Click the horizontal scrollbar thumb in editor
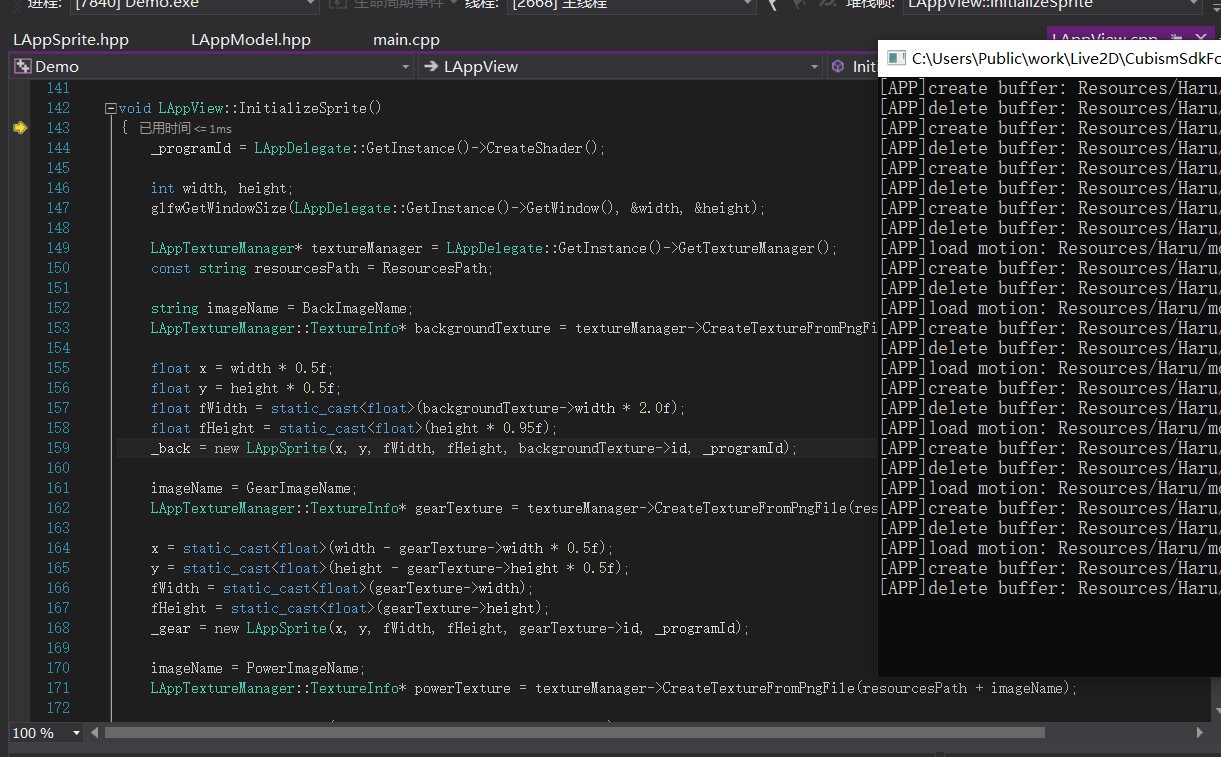This screenshot has height=757, width=1221. (x=575, y=733)
